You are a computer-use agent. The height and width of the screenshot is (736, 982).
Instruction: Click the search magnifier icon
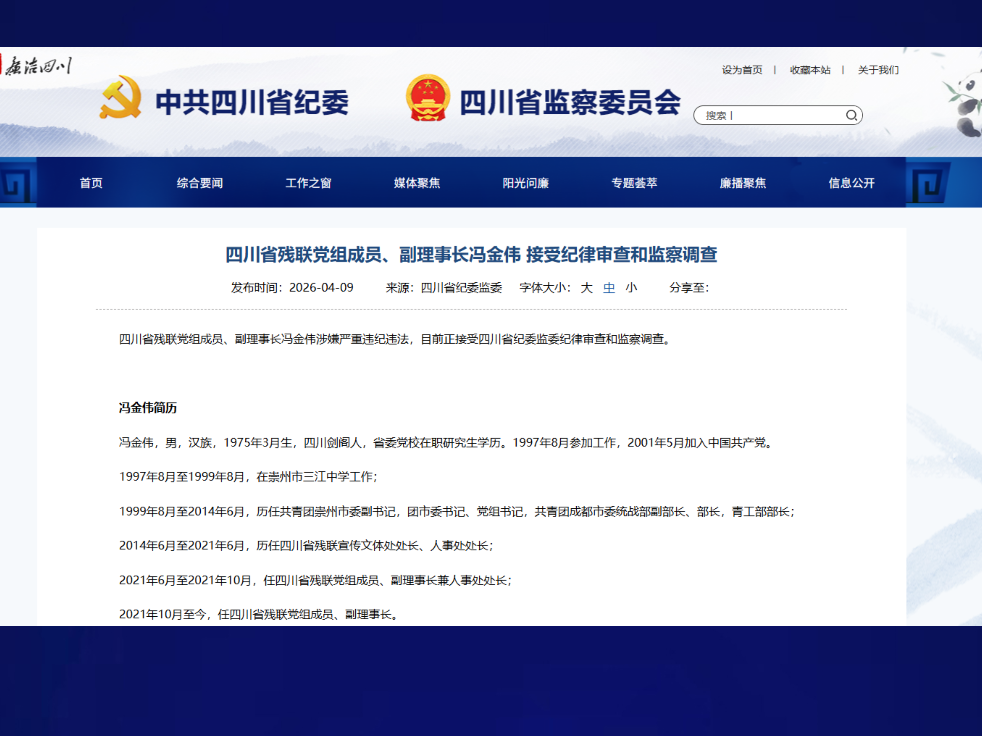pyautogui.click(x=851, y=115)
